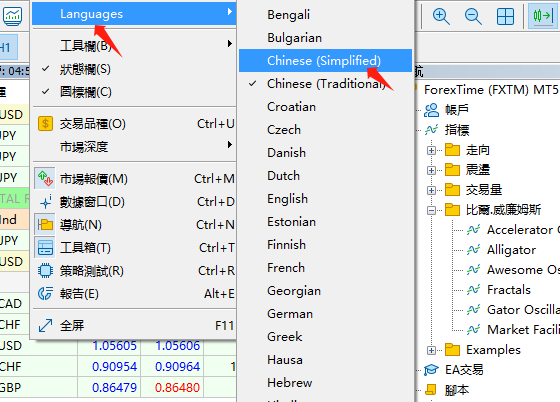
Task: Select 市場報價(M) menu entry
Action: point(134,179)
